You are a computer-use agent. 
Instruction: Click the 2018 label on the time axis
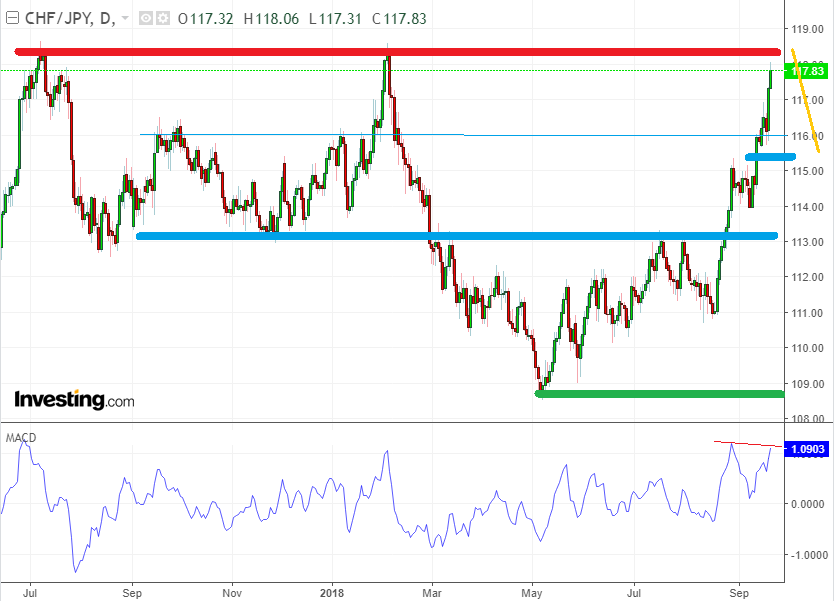tap(332, 593)
